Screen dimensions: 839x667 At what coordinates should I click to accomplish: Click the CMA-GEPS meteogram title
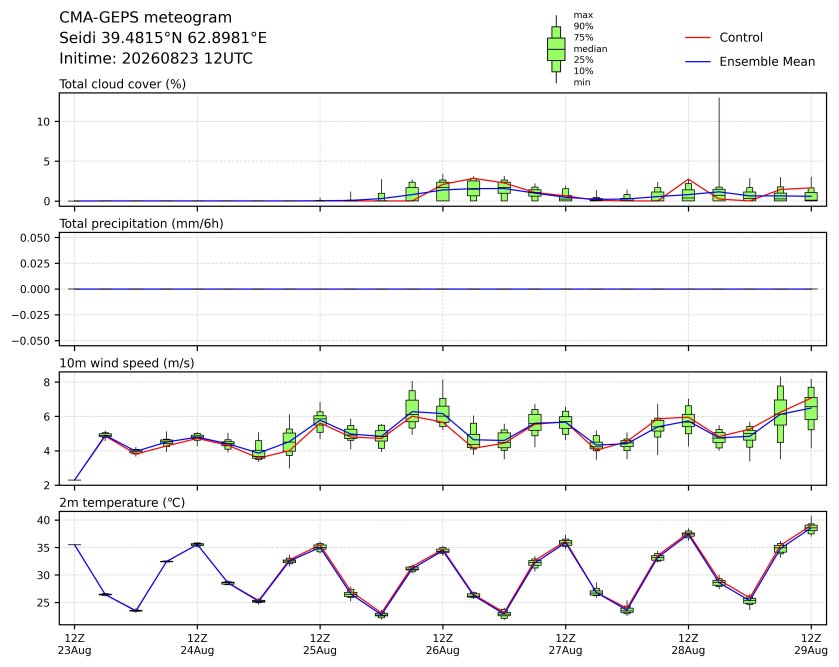(146, 18)
